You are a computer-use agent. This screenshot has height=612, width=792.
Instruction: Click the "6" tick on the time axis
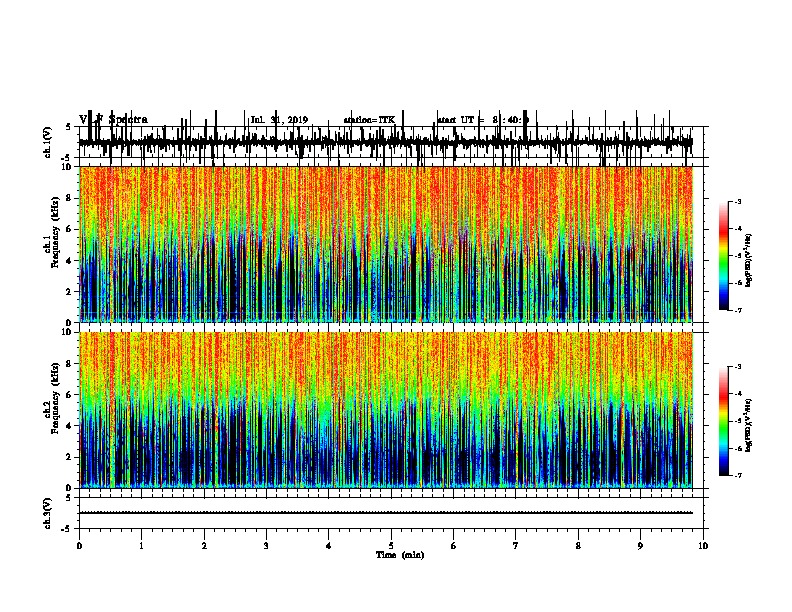click(454, 546)
